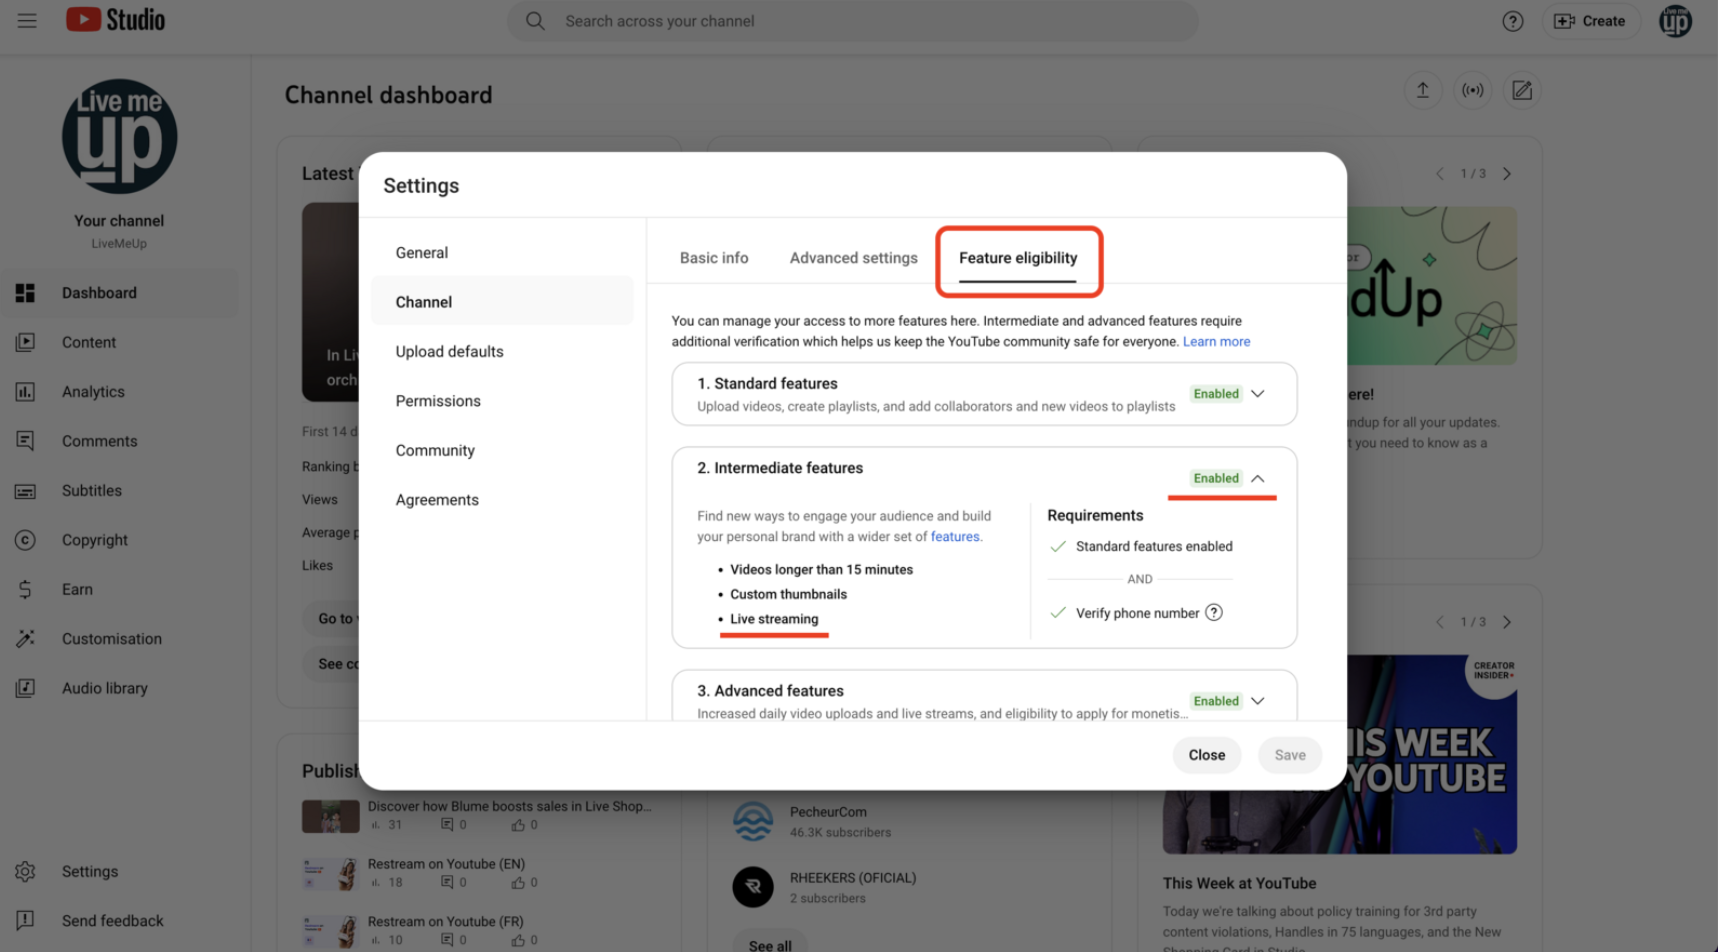Click the Search across your channel field
1718x952 pixels.
[x=853, y=21]
